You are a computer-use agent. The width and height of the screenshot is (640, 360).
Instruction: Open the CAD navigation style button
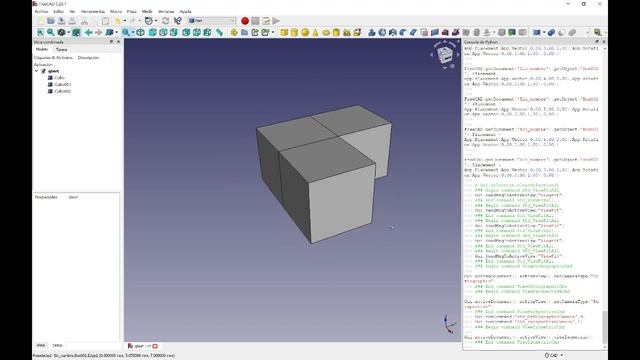(554, 355)
